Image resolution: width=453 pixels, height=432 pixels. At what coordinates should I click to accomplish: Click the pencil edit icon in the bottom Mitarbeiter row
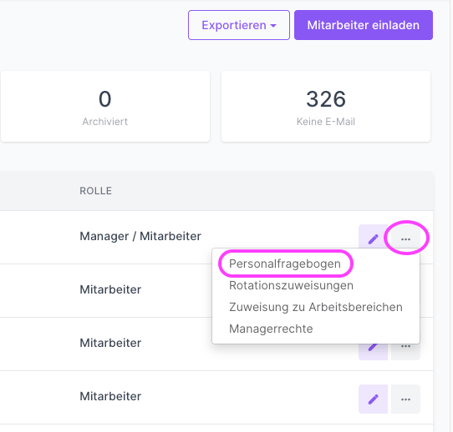[373, 399]
